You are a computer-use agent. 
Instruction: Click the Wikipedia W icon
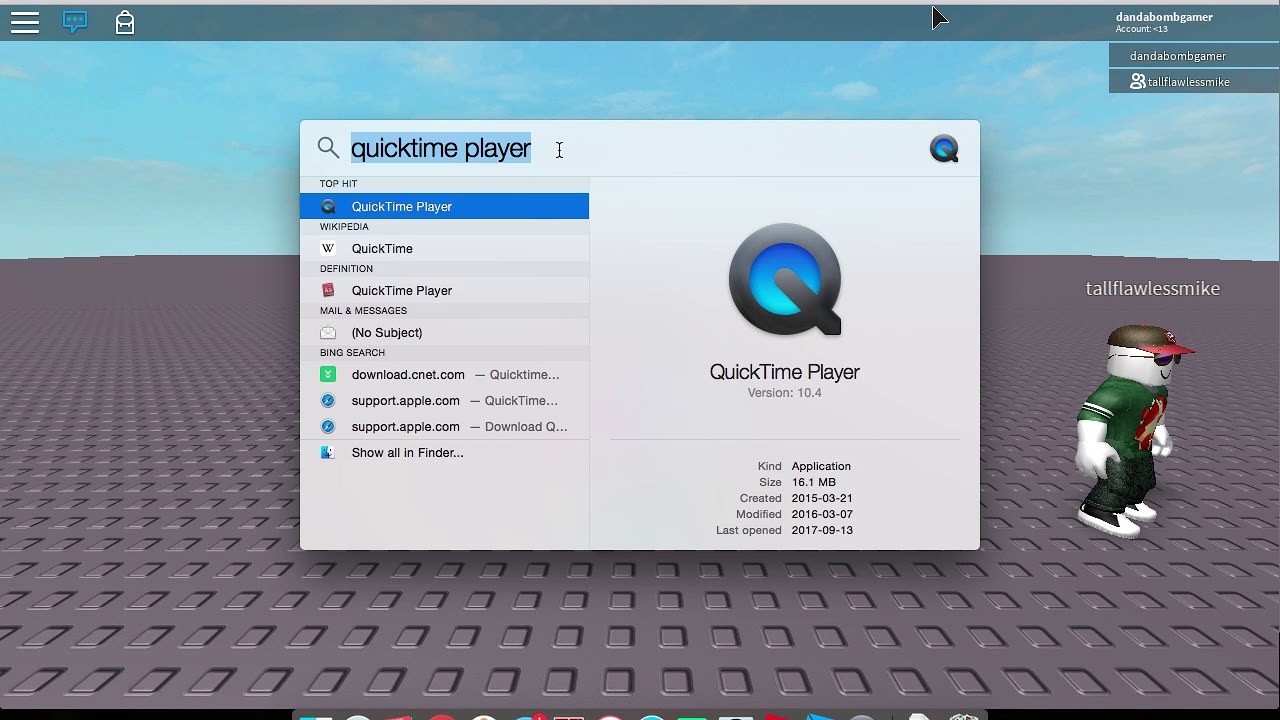tap(328, 248)
